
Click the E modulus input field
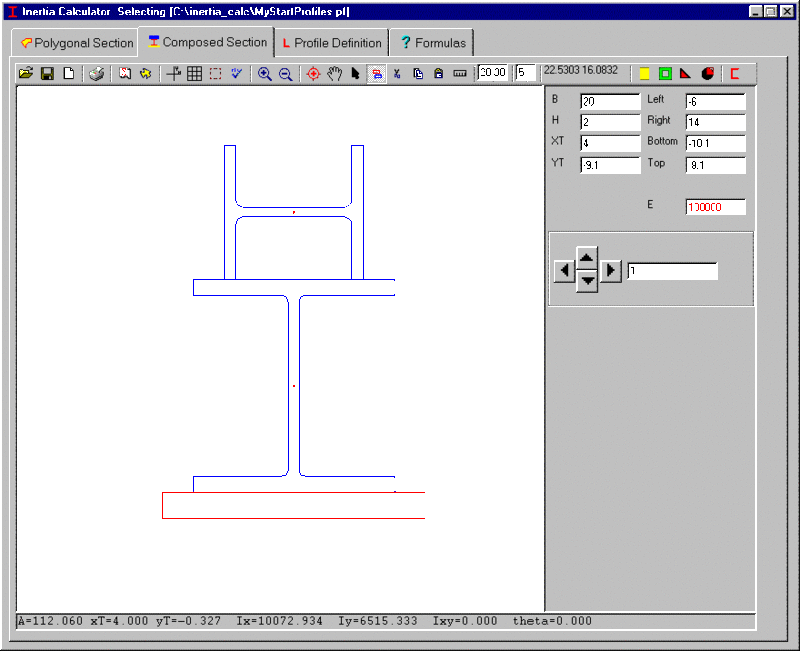(714, 206)
